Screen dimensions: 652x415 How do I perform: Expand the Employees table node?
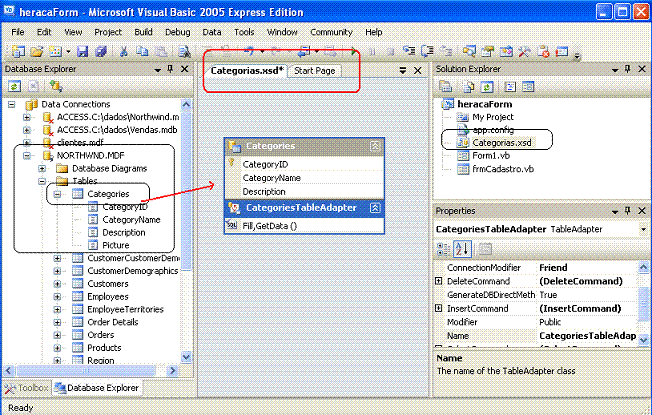(57, 296)
